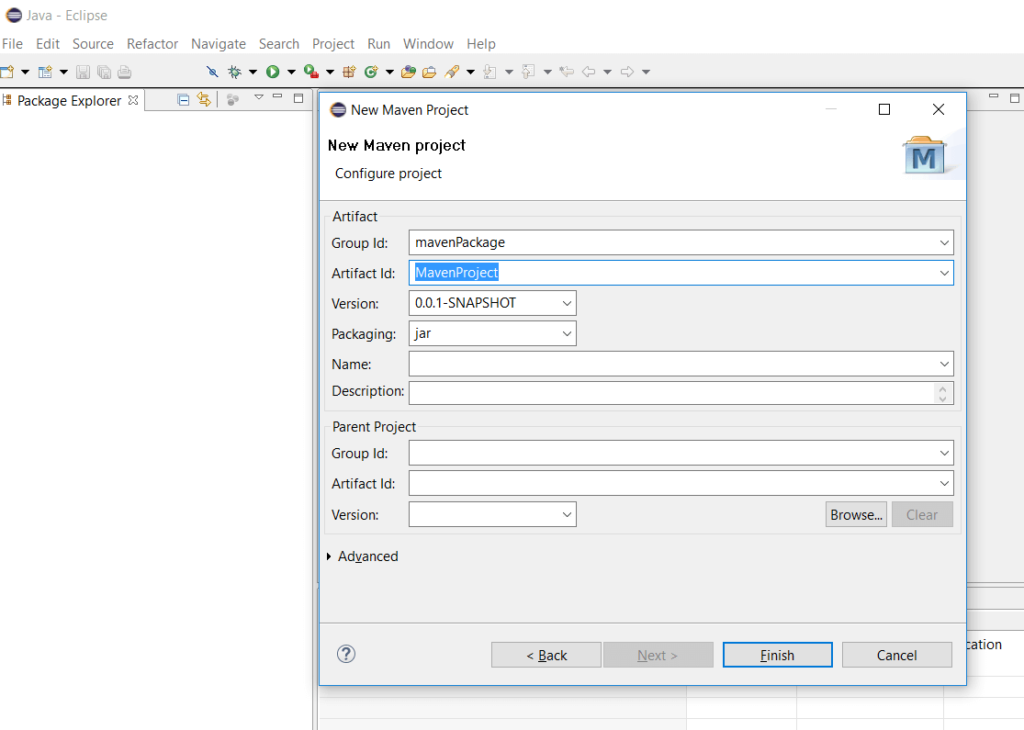Open the Navigate menu
Image resolution: width=1024 pixels, height=730 pixels.
coord(218,43)
